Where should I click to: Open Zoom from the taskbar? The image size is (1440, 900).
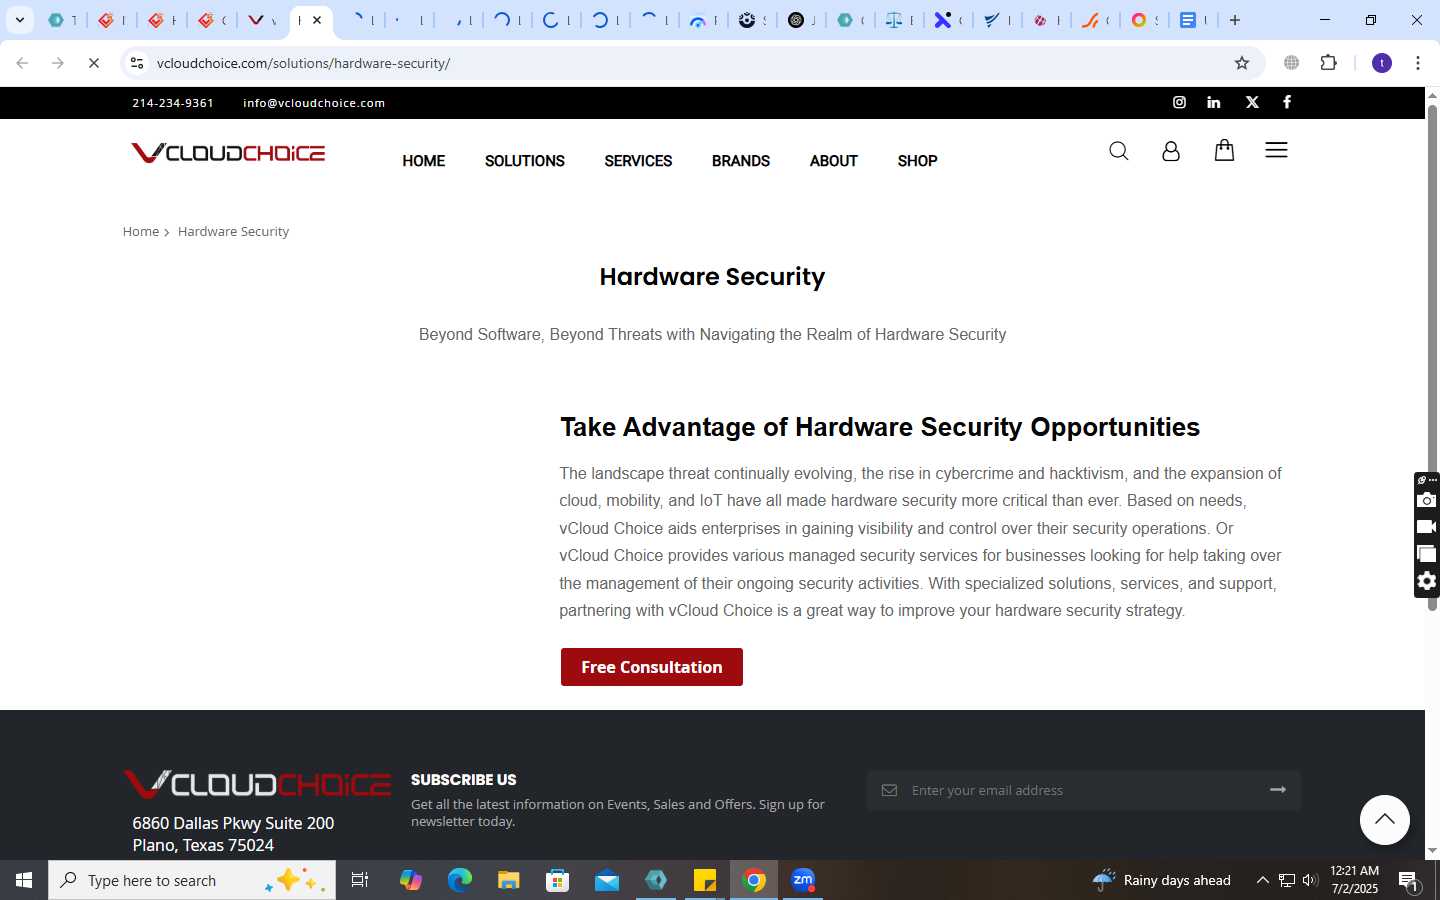(x=803, y=880)
